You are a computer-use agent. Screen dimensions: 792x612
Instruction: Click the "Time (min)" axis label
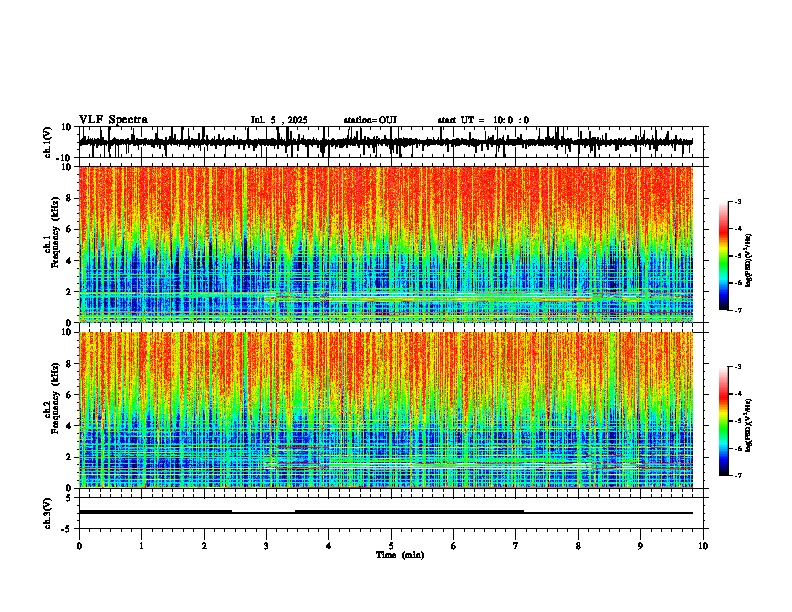[400, 555]
